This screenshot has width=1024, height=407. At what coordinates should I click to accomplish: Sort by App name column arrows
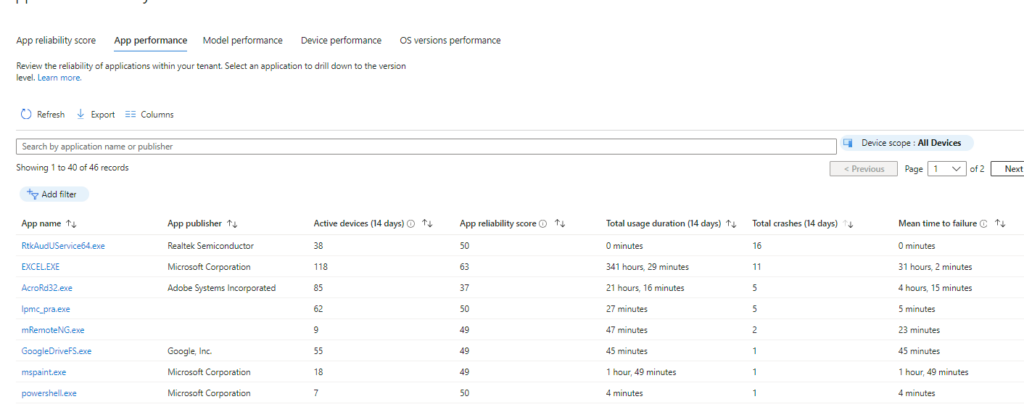point(72,224)
